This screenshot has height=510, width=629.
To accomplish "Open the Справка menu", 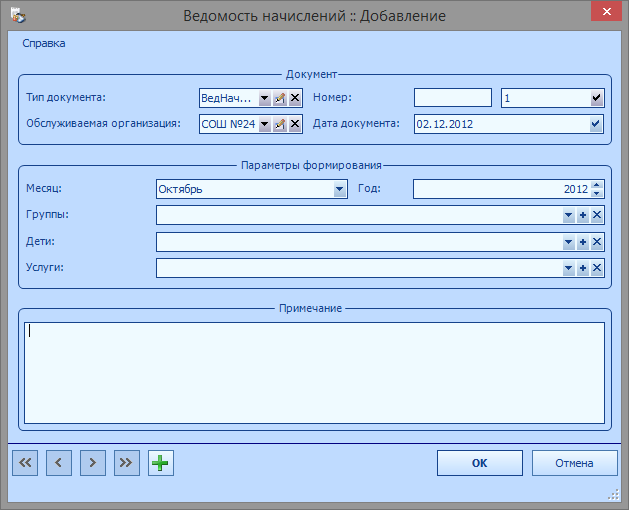I will pyautogui.click(x=44, y=43).
